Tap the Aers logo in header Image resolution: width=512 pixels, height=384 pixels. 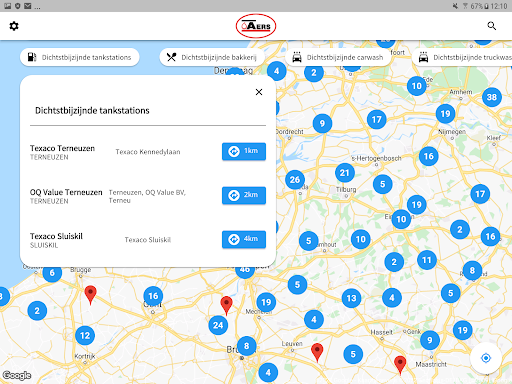click(x=256, y=26)
